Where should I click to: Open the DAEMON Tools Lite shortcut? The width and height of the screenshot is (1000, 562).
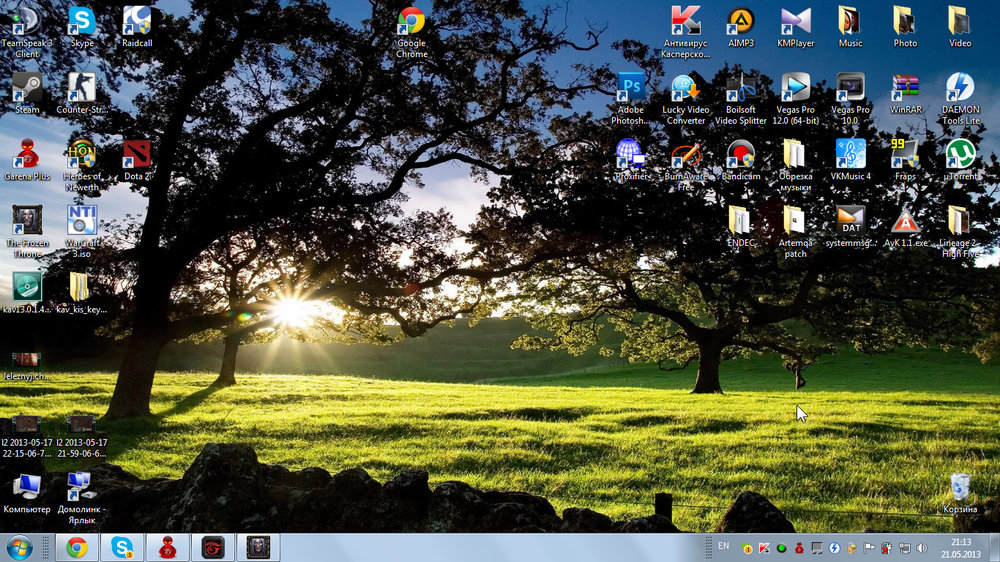[x=960, y=88]
